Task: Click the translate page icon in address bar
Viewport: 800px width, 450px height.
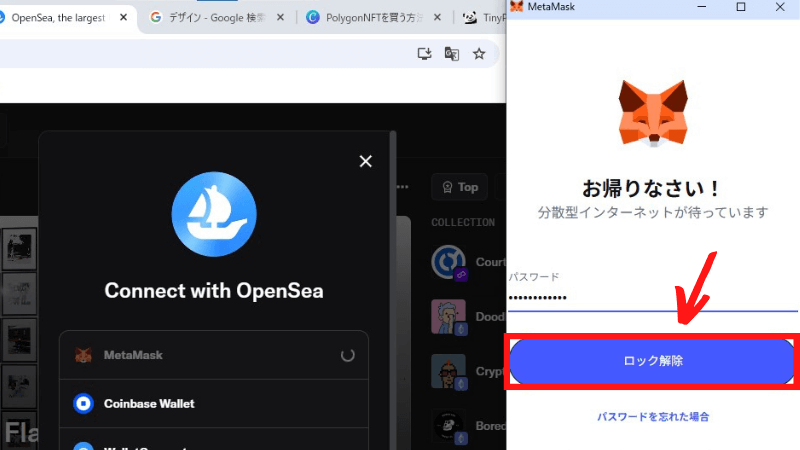Action: 452,54
